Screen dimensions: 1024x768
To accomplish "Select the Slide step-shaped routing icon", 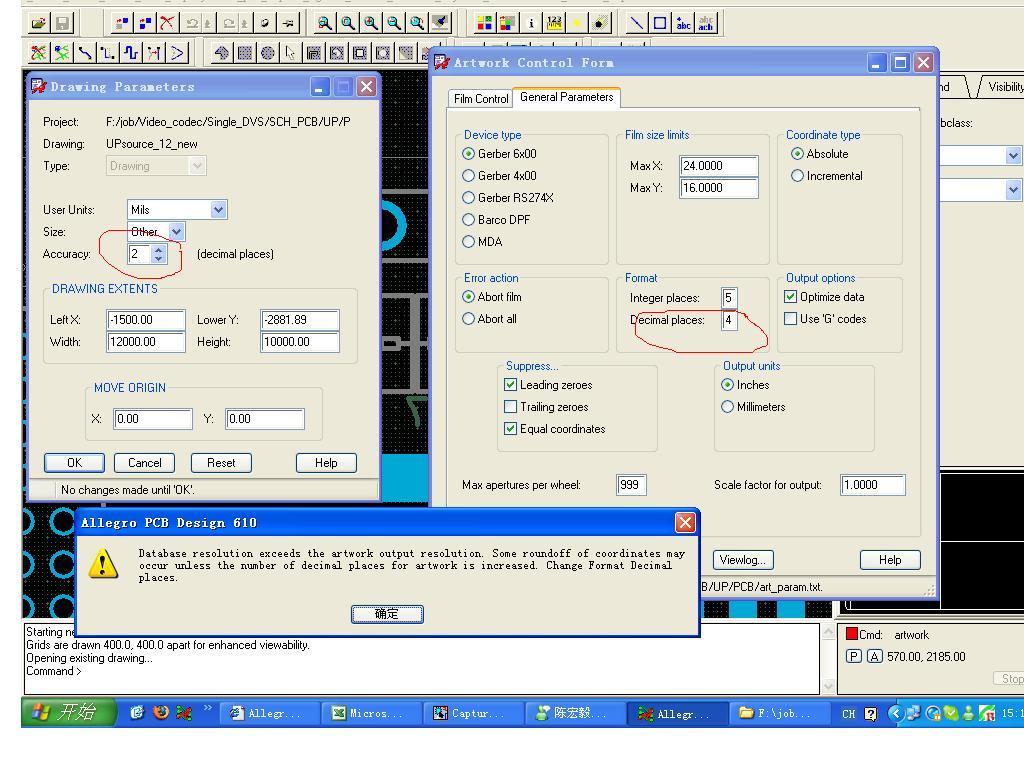I will pyautogui.click(x=108, y=52).
